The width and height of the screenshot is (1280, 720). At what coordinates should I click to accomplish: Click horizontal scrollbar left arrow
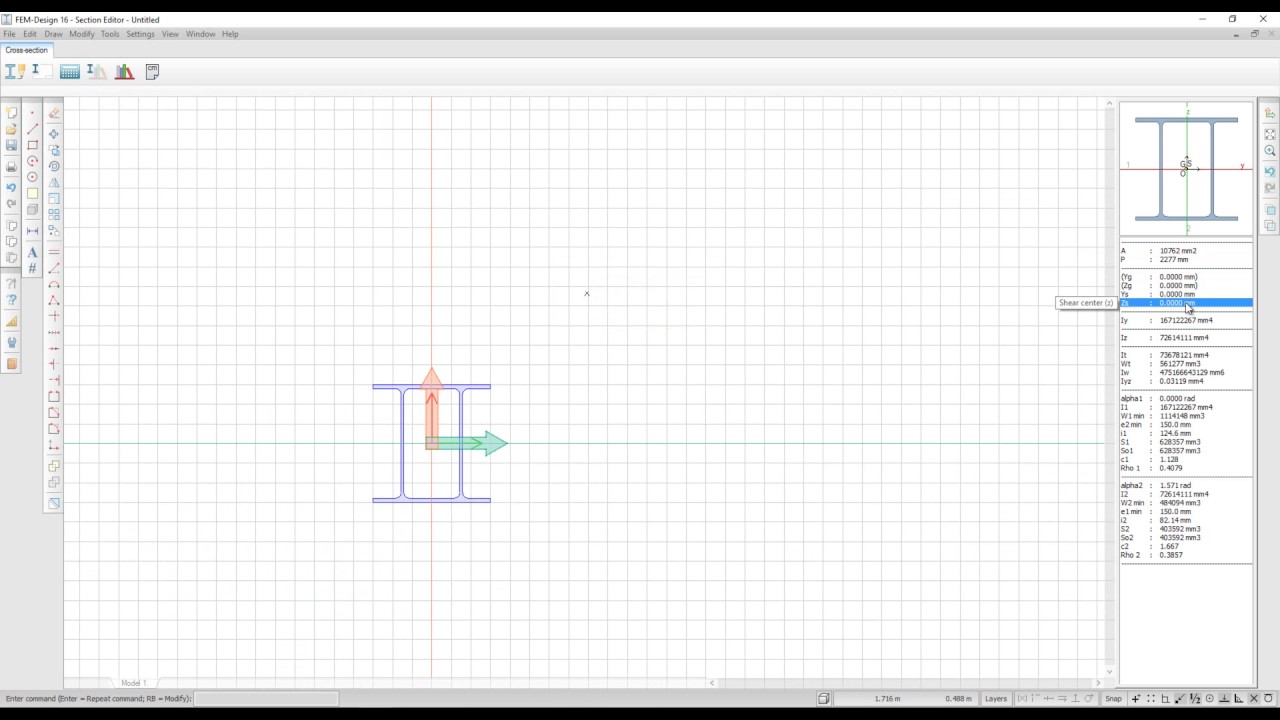(712, 683)
